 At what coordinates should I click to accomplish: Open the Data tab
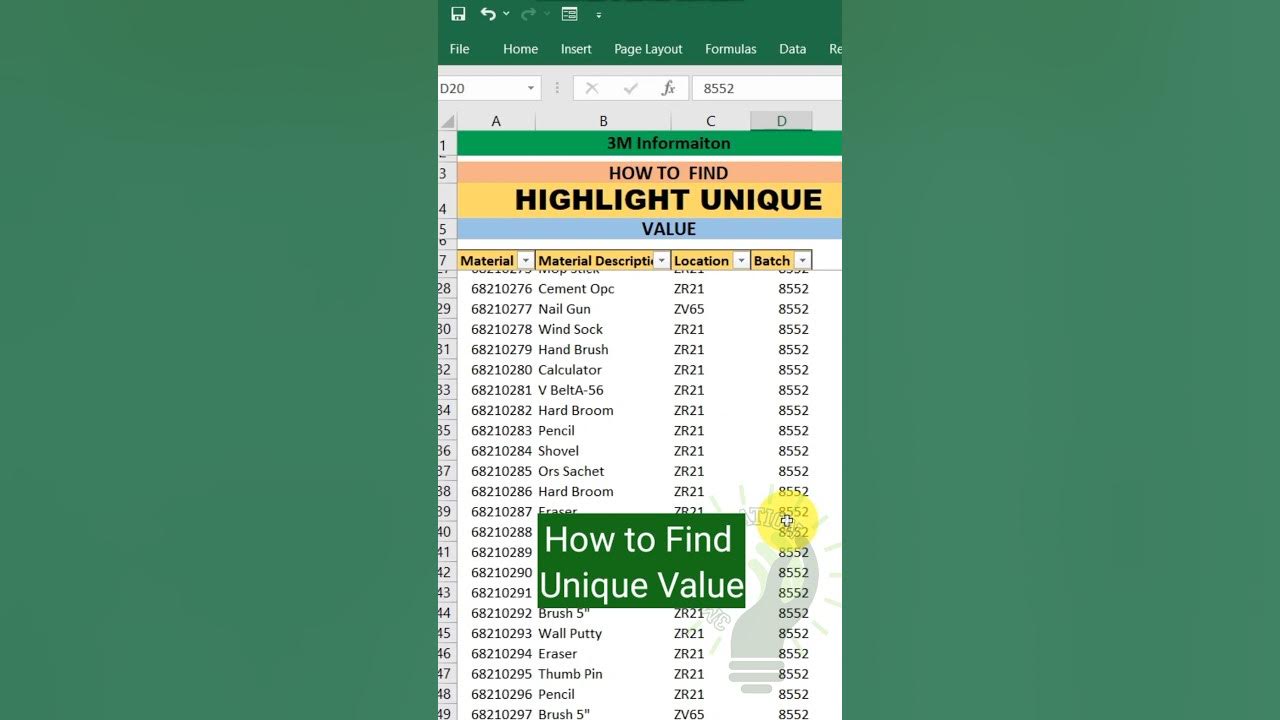(x=793, y=49)
